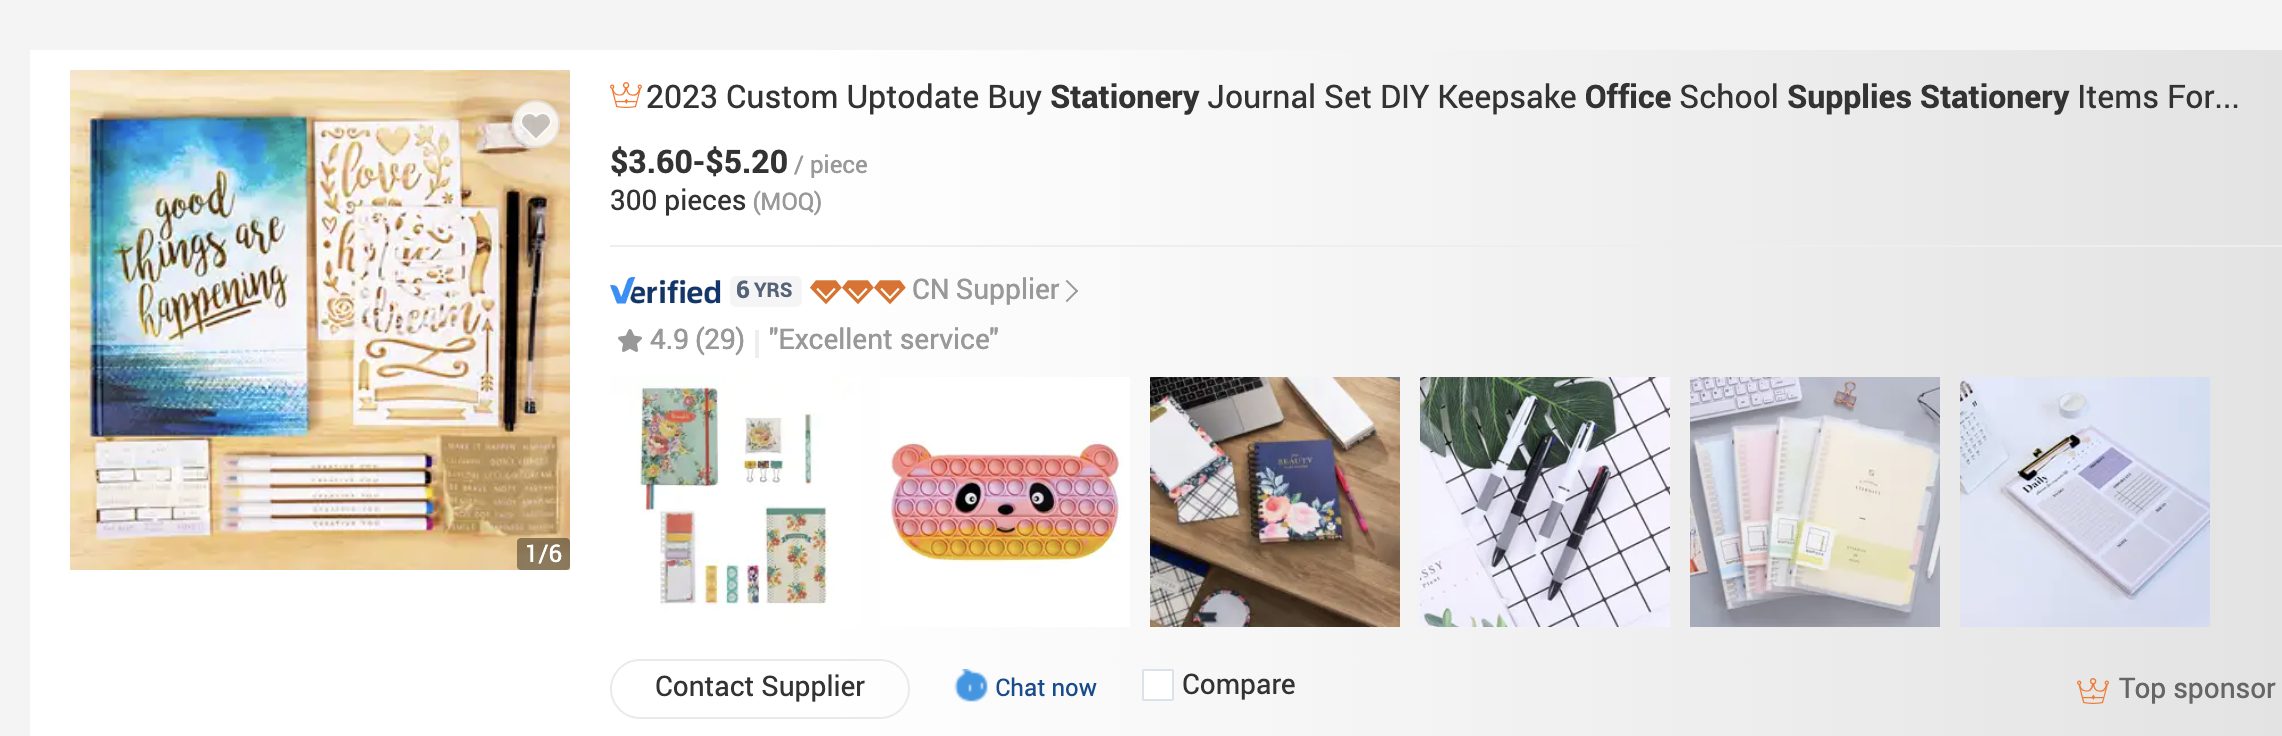Viewport: 2282px width, 736px height.
Task: Add product to favorites with heart icon
Action: [536, 125]
